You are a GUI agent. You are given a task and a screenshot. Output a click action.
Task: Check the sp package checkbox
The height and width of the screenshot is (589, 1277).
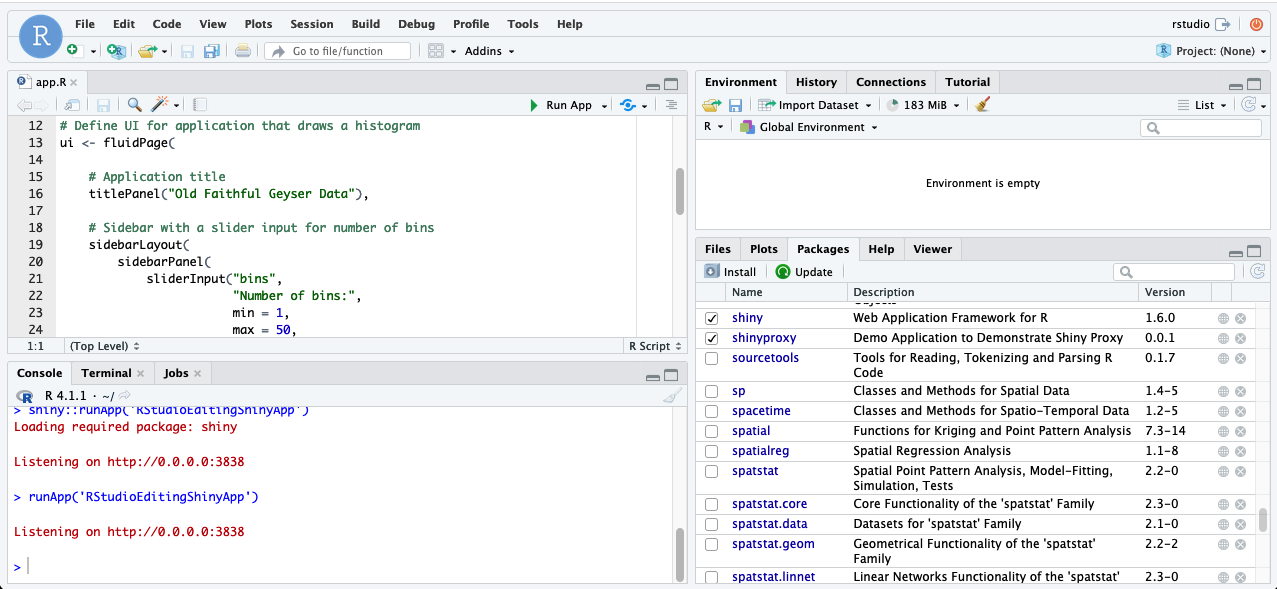pos(712,391)
